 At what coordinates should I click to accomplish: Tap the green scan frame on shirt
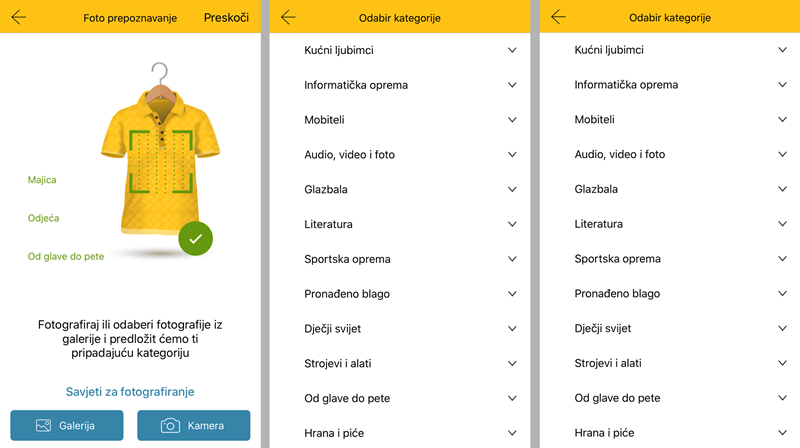tap(161, 161)
